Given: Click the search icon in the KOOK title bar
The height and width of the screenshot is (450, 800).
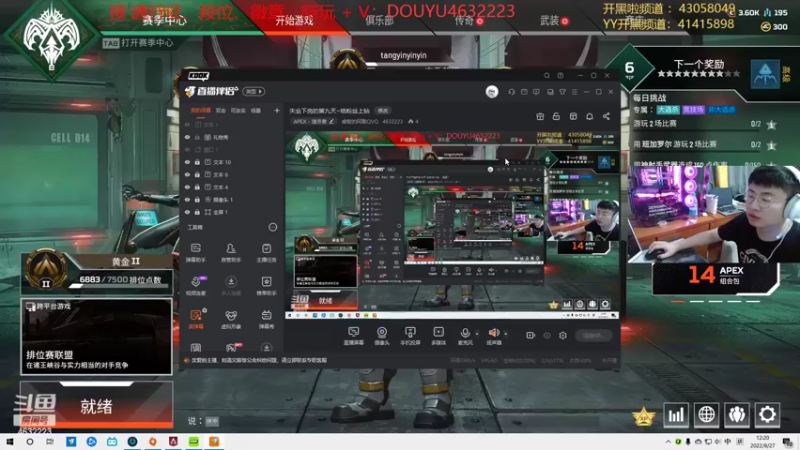Looking at the screenshot, I should 546,76.
